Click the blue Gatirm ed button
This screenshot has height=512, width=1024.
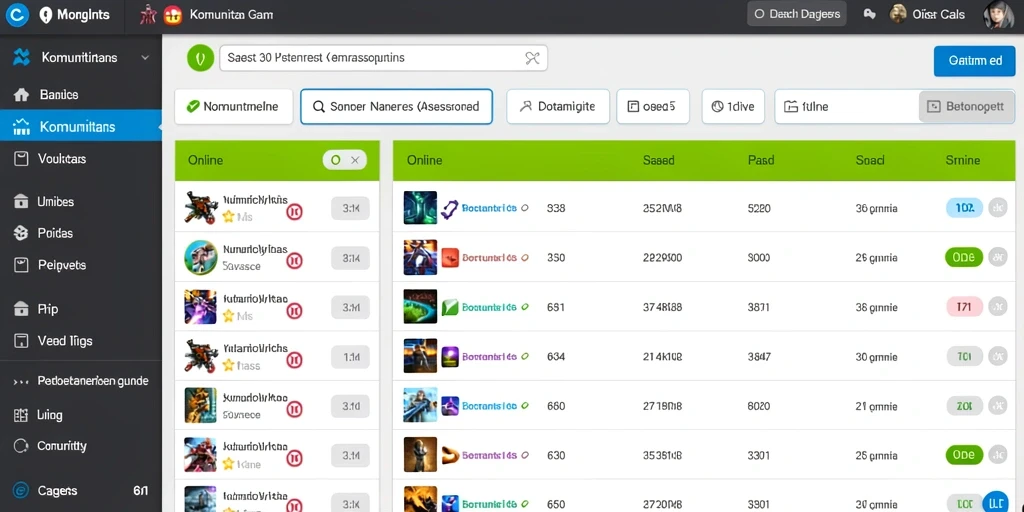pos(975,61)
